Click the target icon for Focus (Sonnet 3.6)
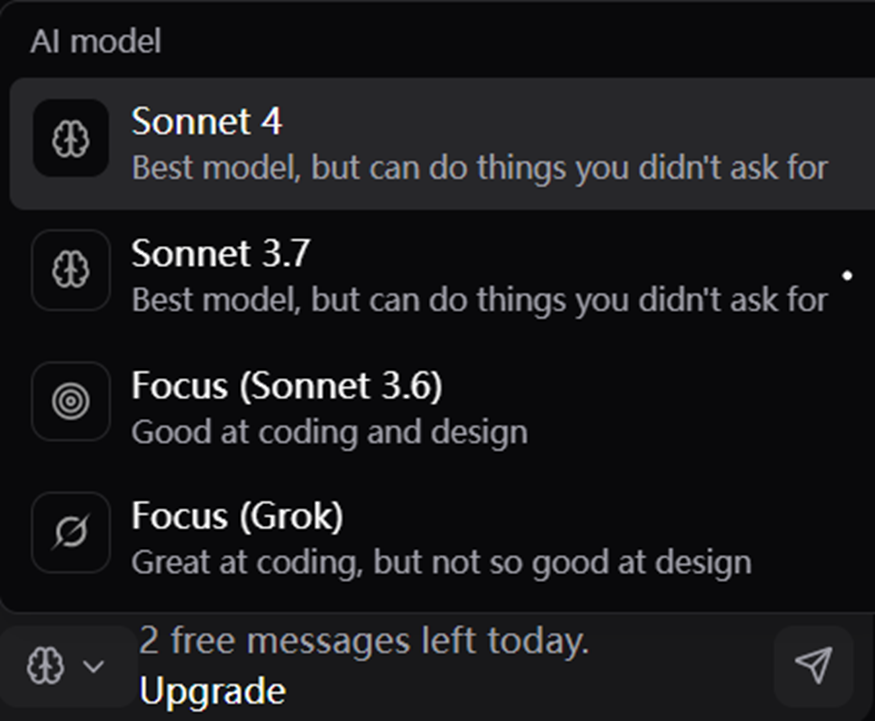The width and height of the screenshot is (875, 721). [x=70, y=401]
